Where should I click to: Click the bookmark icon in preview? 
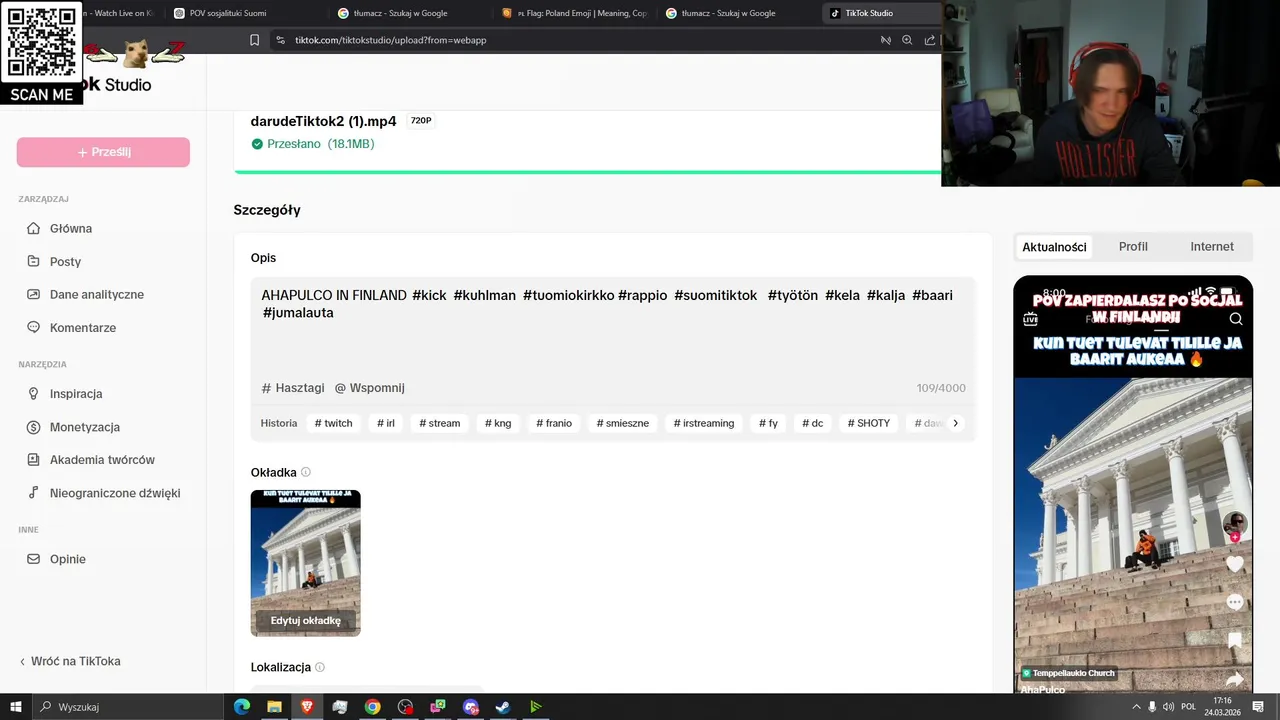coord(1235,640)
